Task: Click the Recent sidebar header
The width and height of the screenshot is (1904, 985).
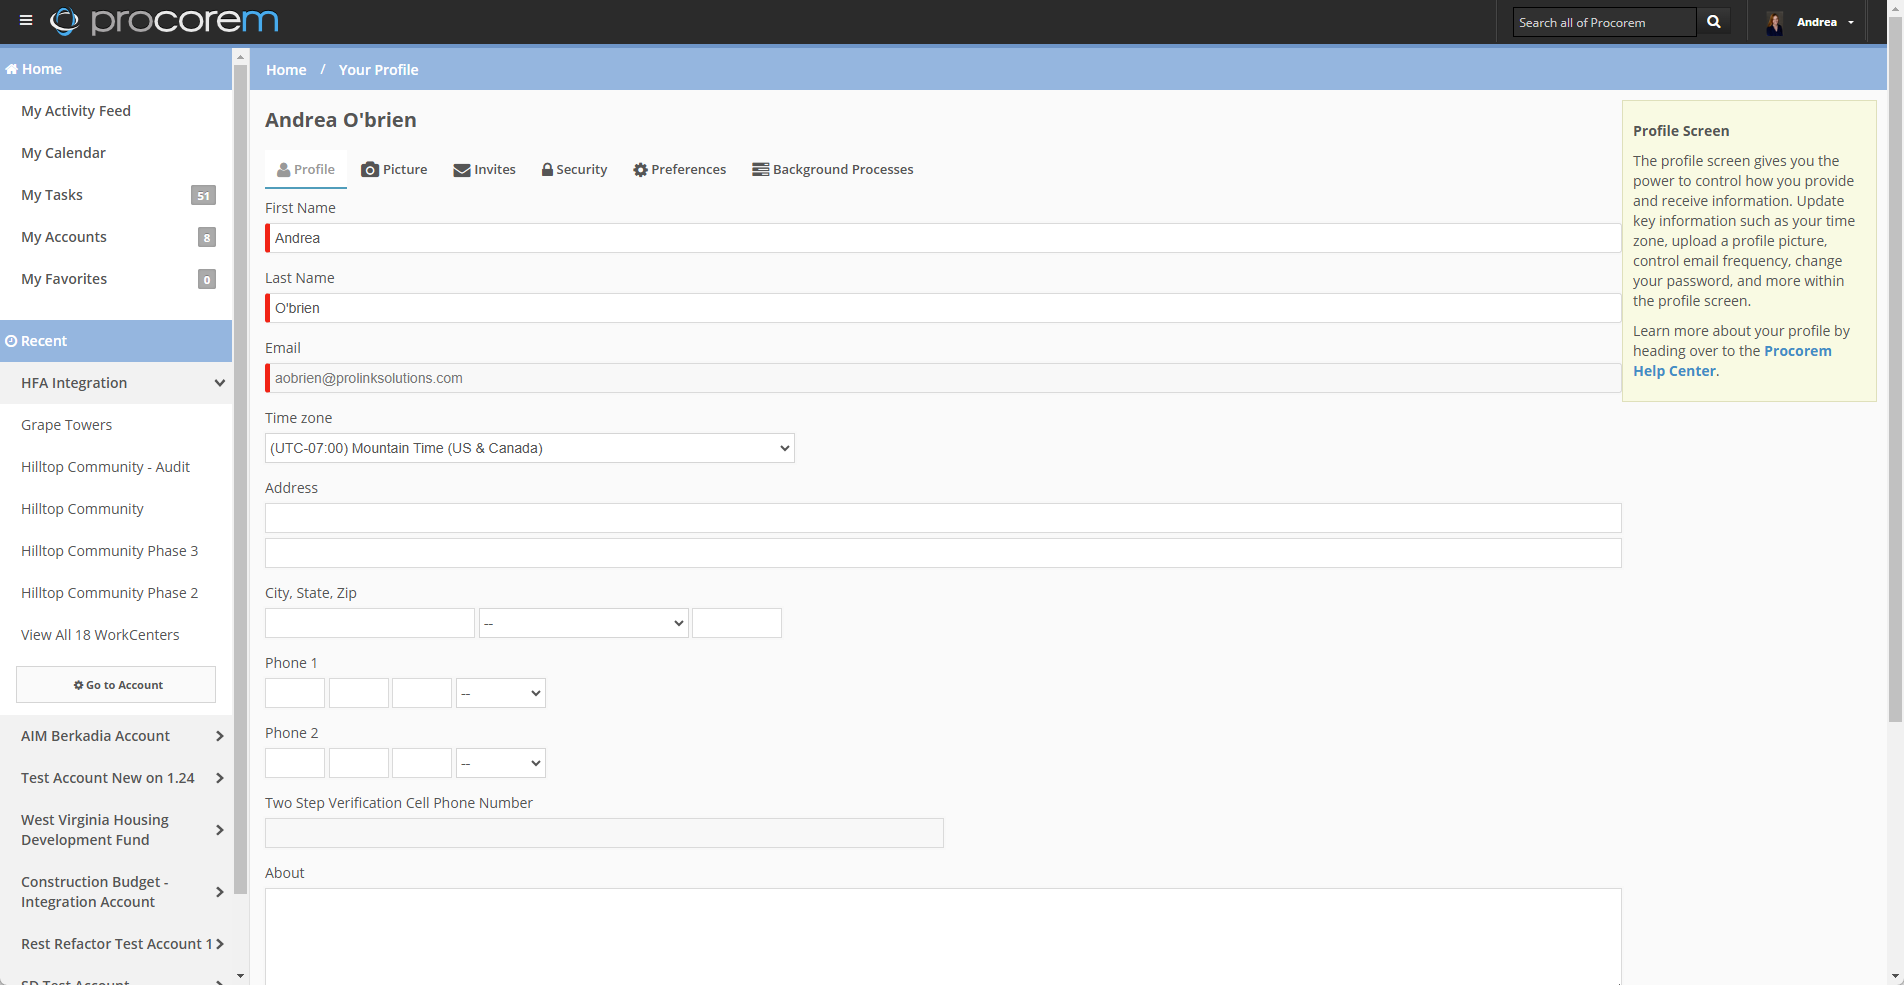Action: [x=116, y=341]
